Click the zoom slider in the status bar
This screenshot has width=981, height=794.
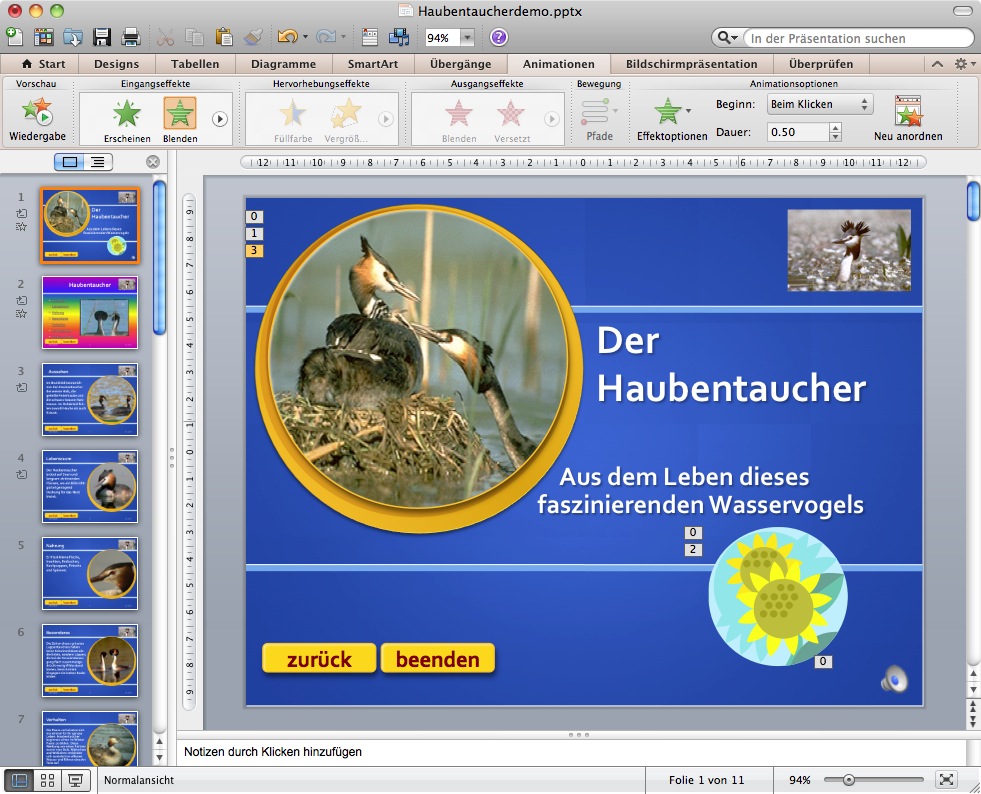coord(849,780)
